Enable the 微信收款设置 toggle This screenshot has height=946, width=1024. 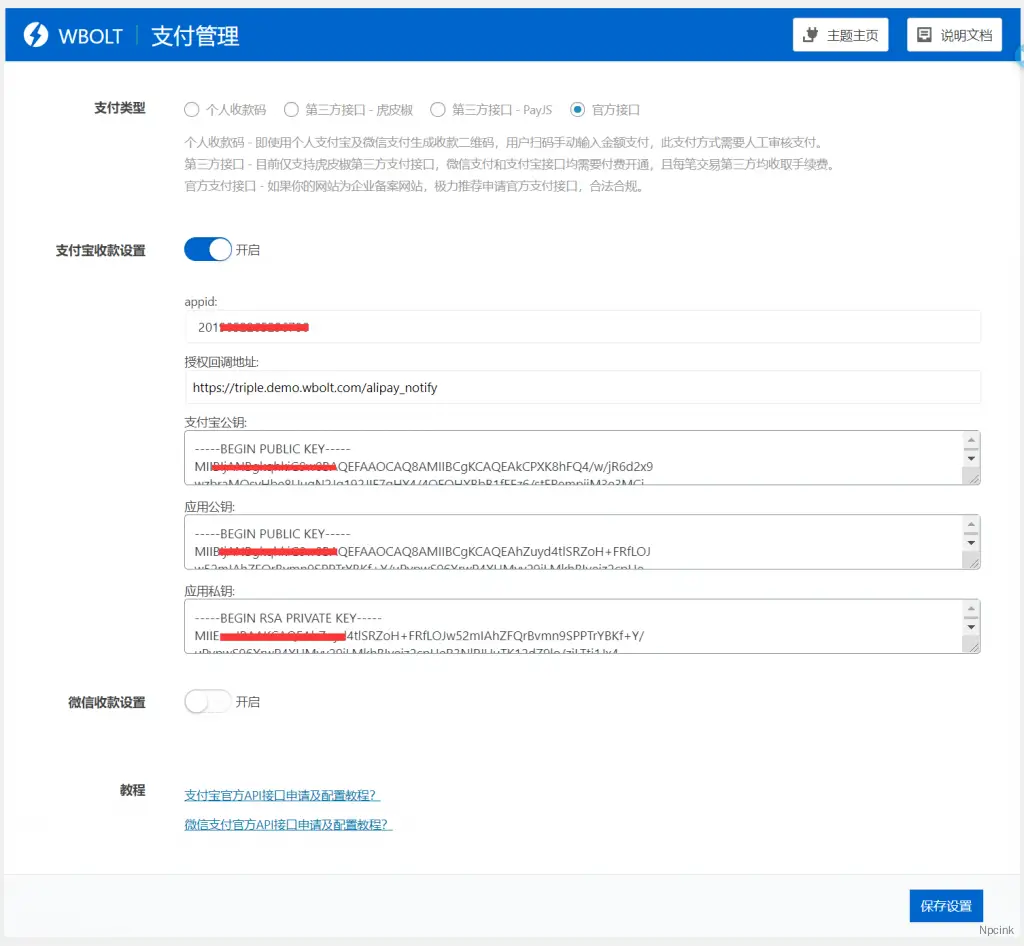tap(208, 701)
